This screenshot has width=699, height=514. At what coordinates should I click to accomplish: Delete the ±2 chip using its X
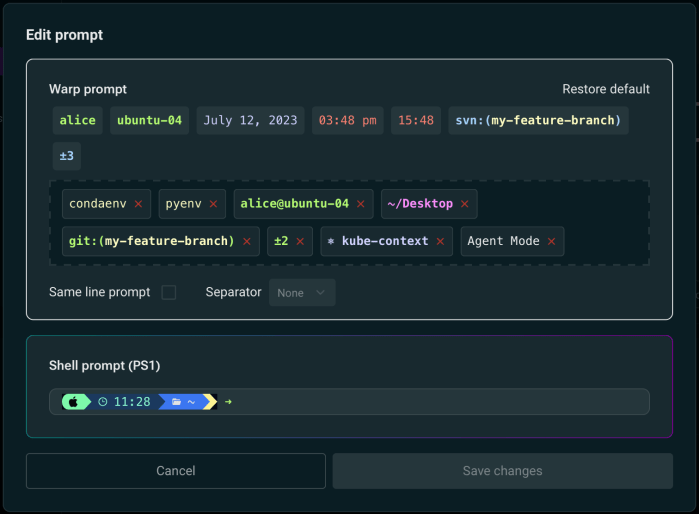[x=301, y=242]
